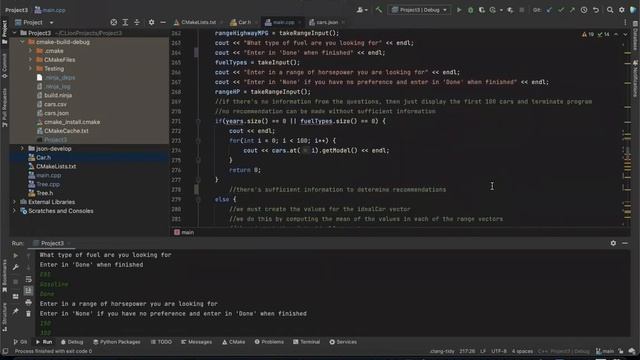Toggle the Project sidebar stripe button
640x360 pixels.
point(4,32)
